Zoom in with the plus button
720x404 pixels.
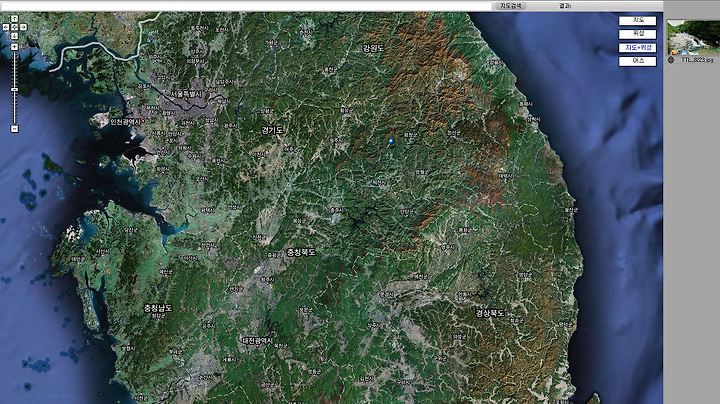click(14, 47)
